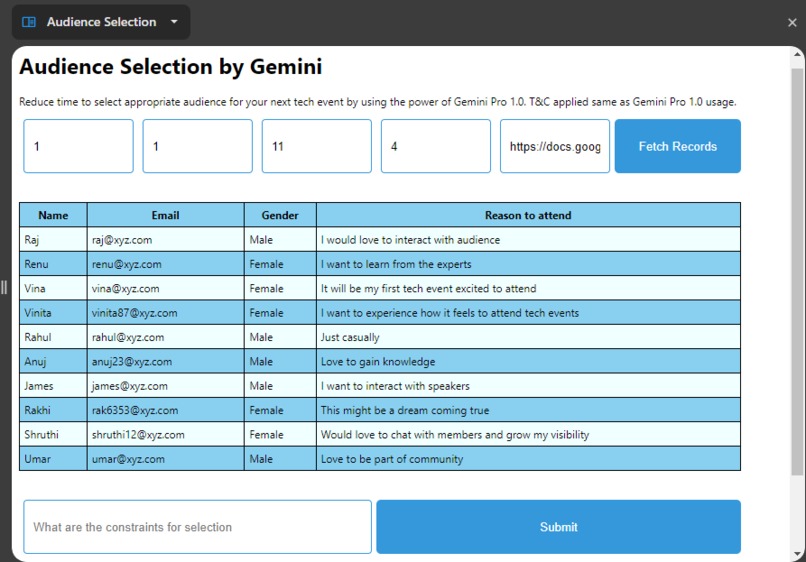This screenshot has height=562, width=806.
Task: Click the Gender column header
Action: (280, 215)
